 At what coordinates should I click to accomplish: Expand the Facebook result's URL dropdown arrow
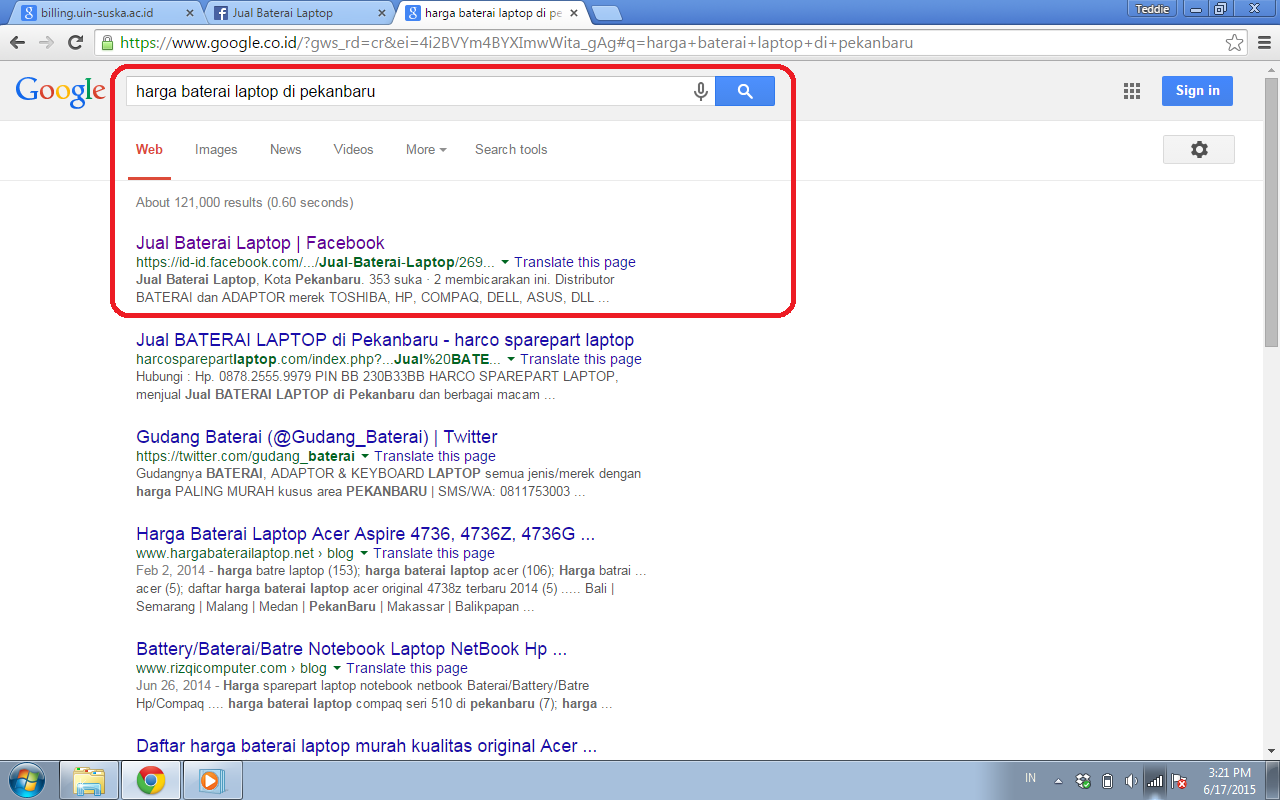[x=505, y=262]
